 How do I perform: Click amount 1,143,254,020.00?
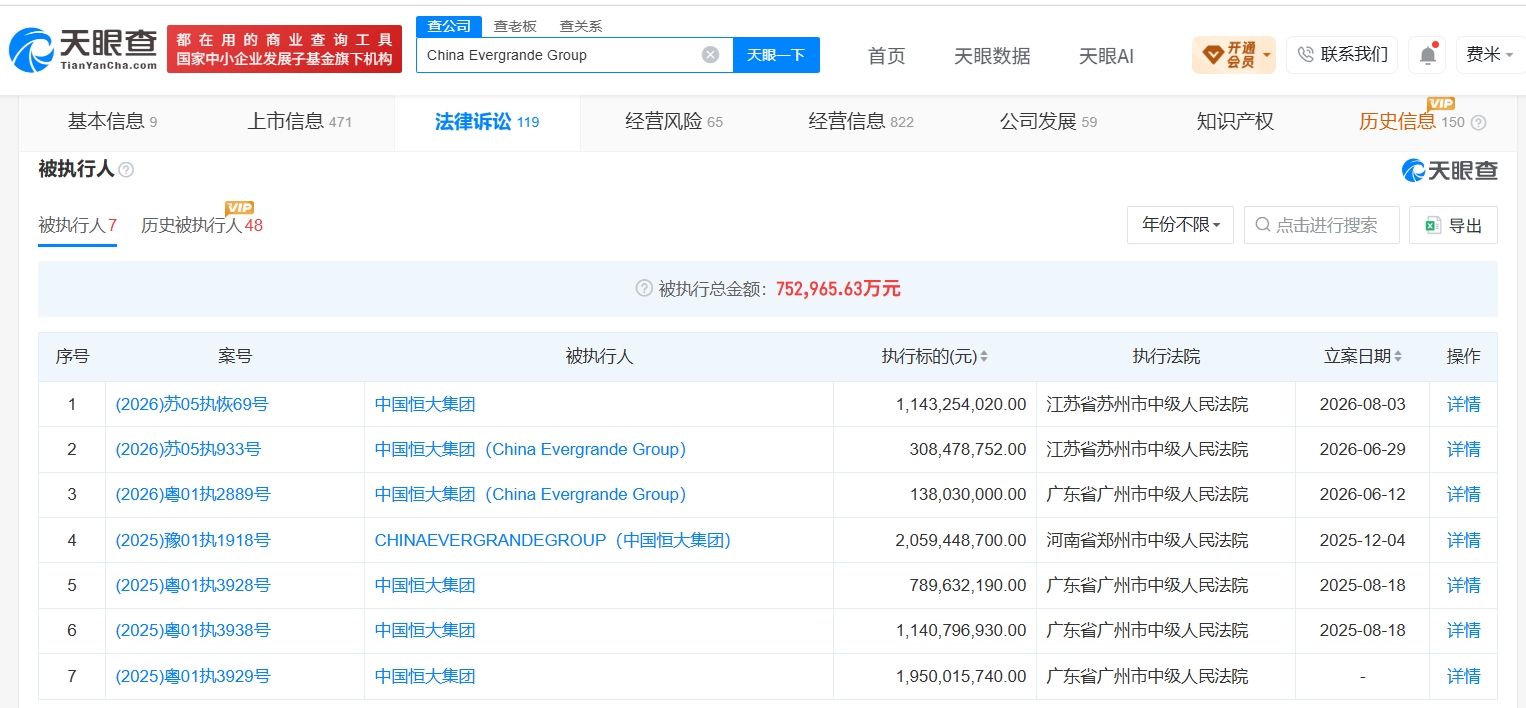[961, 404]
